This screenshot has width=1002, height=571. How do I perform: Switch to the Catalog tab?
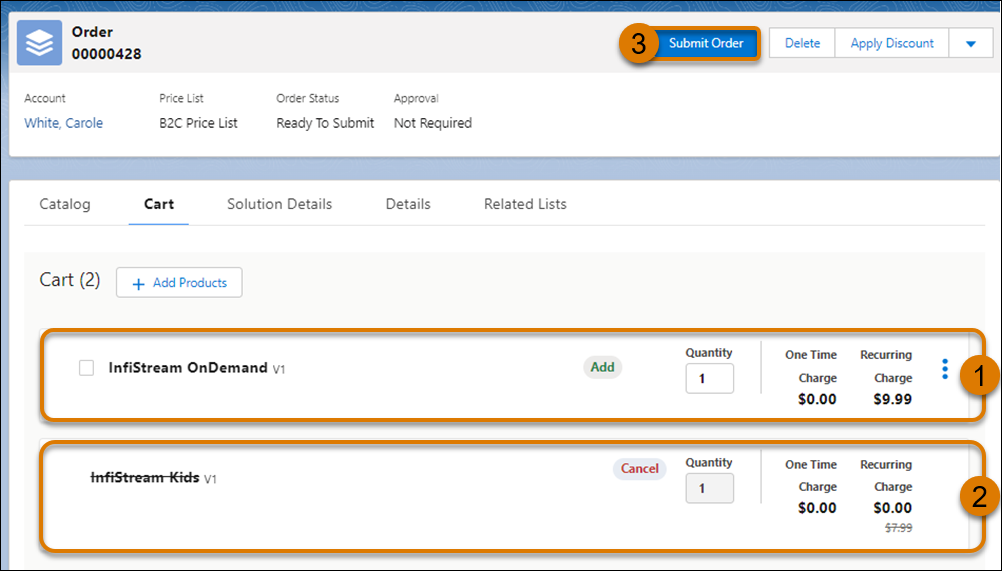[65, 204]
